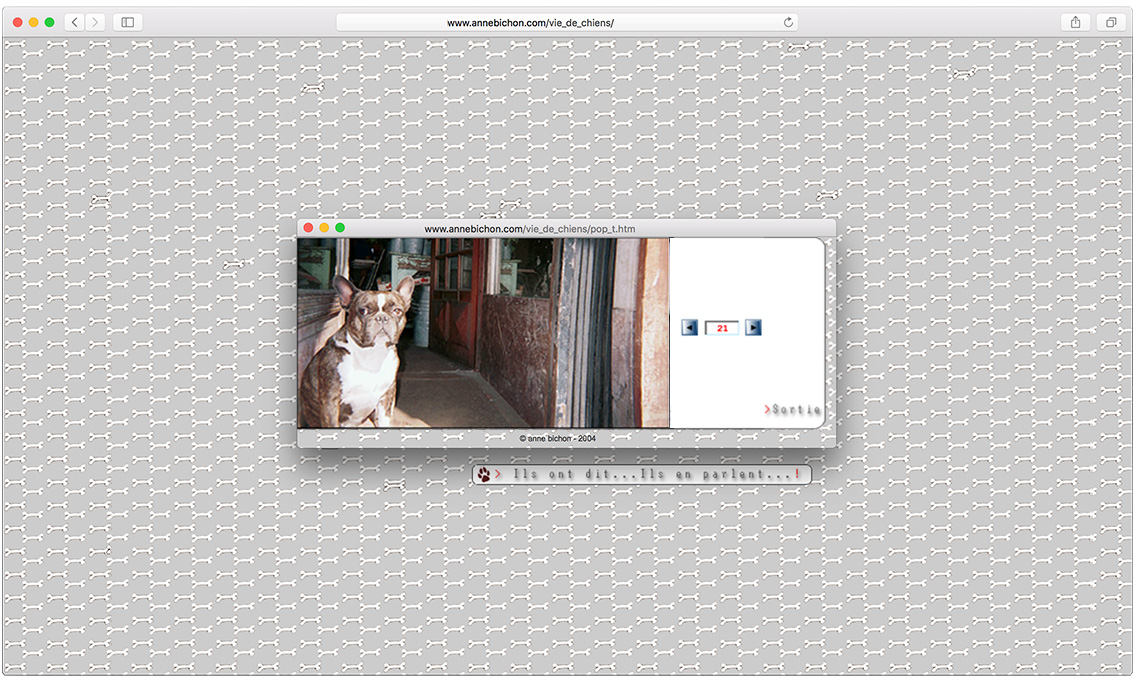The height and width of the screenshot is (685, 1136).
Task: Maximize the popup with its green button
Action: click(x=340, y=228)
